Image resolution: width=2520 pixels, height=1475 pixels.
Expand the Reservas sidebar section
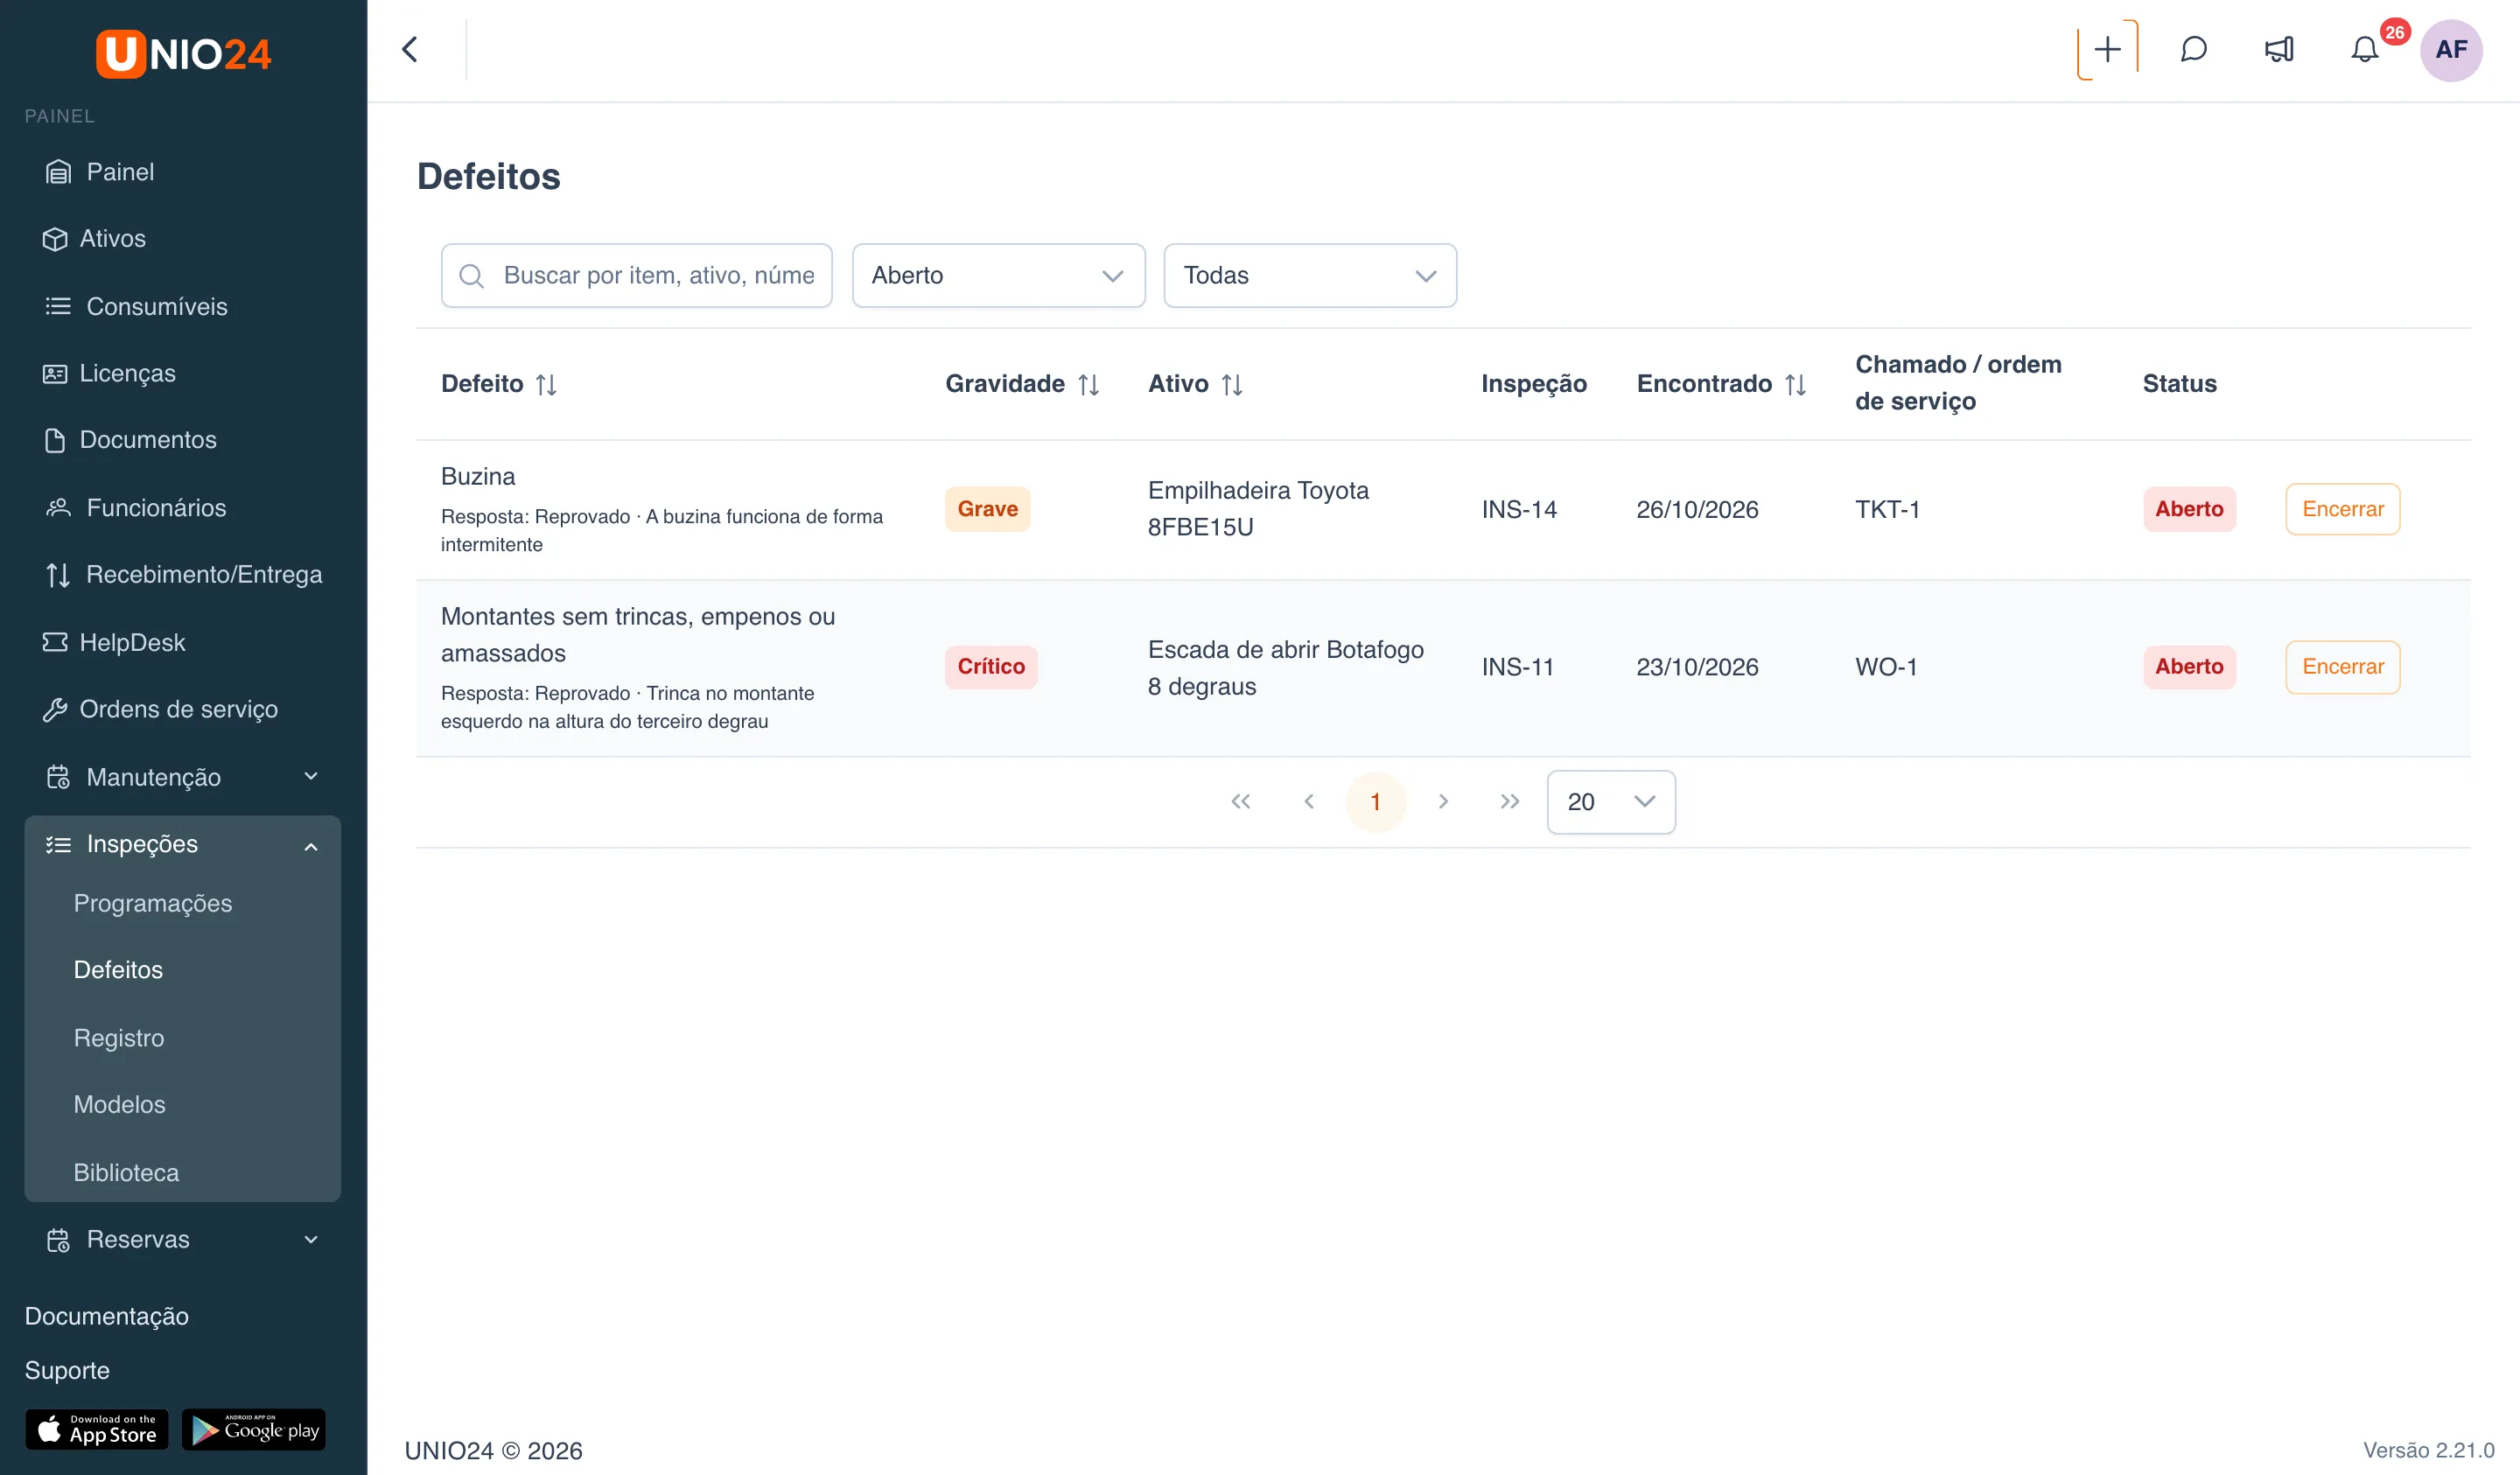[183, 1239]
